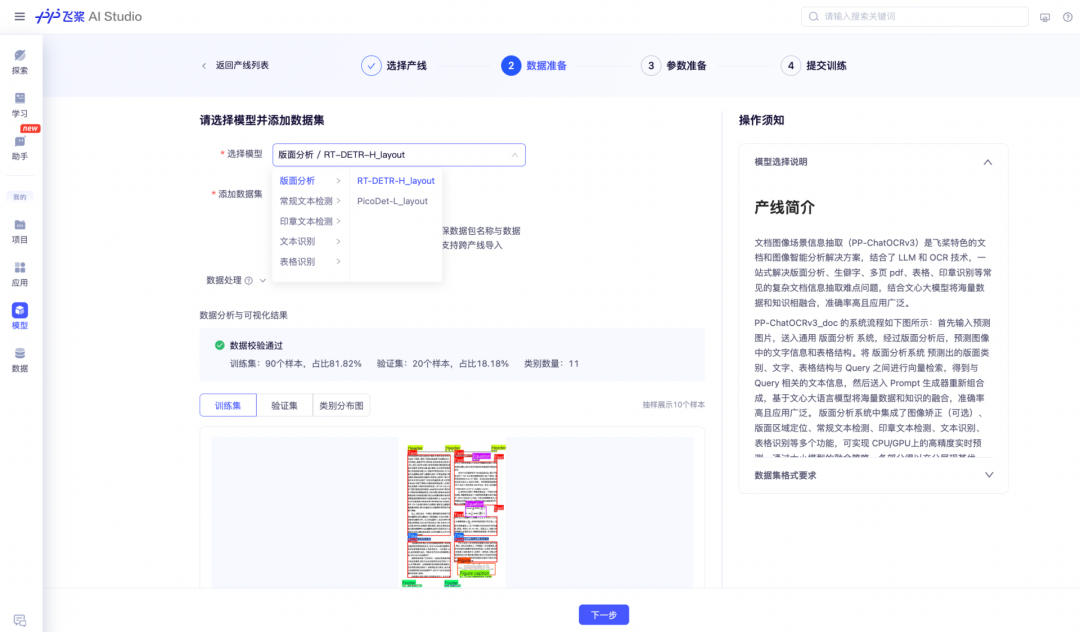Collapse model dropdown via its arrow
This screenshot has width=1080, height=632.
[x=515, y=155]
